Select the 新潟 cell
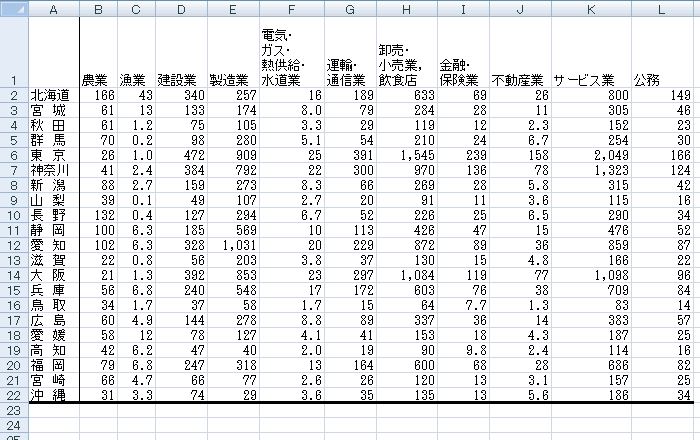Screen dimensions: 700x440 pos(54,185)
